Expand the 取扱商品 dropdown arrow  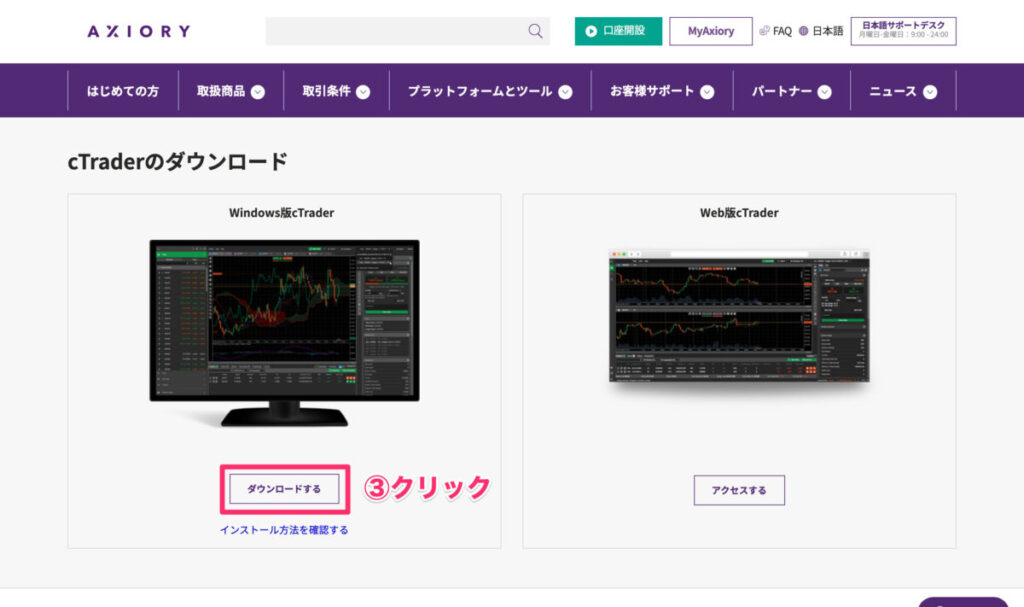pyautogui.click(x=258, y=92)
